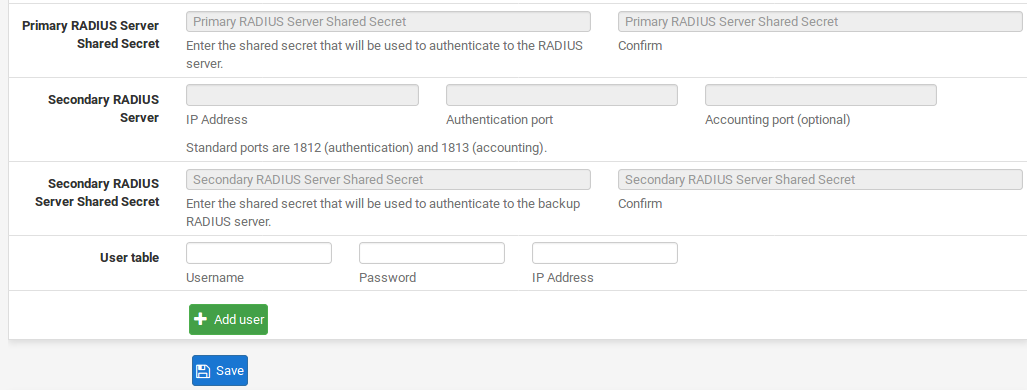Click the User table row label
1027x390 pixels.
(129, 258)
